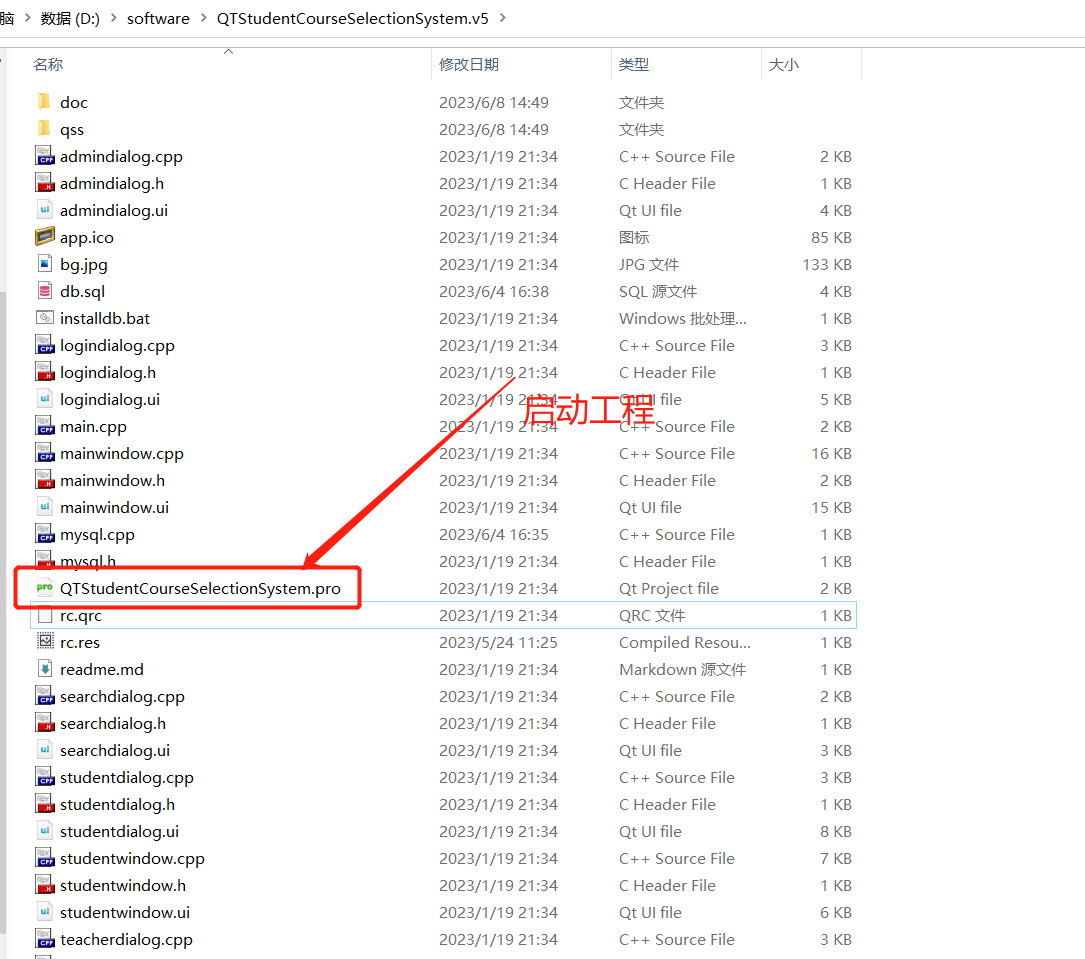Expand chevron after software breadcrumb
The width and height of the screenshot is (1085, 959).
pos(203,18)
